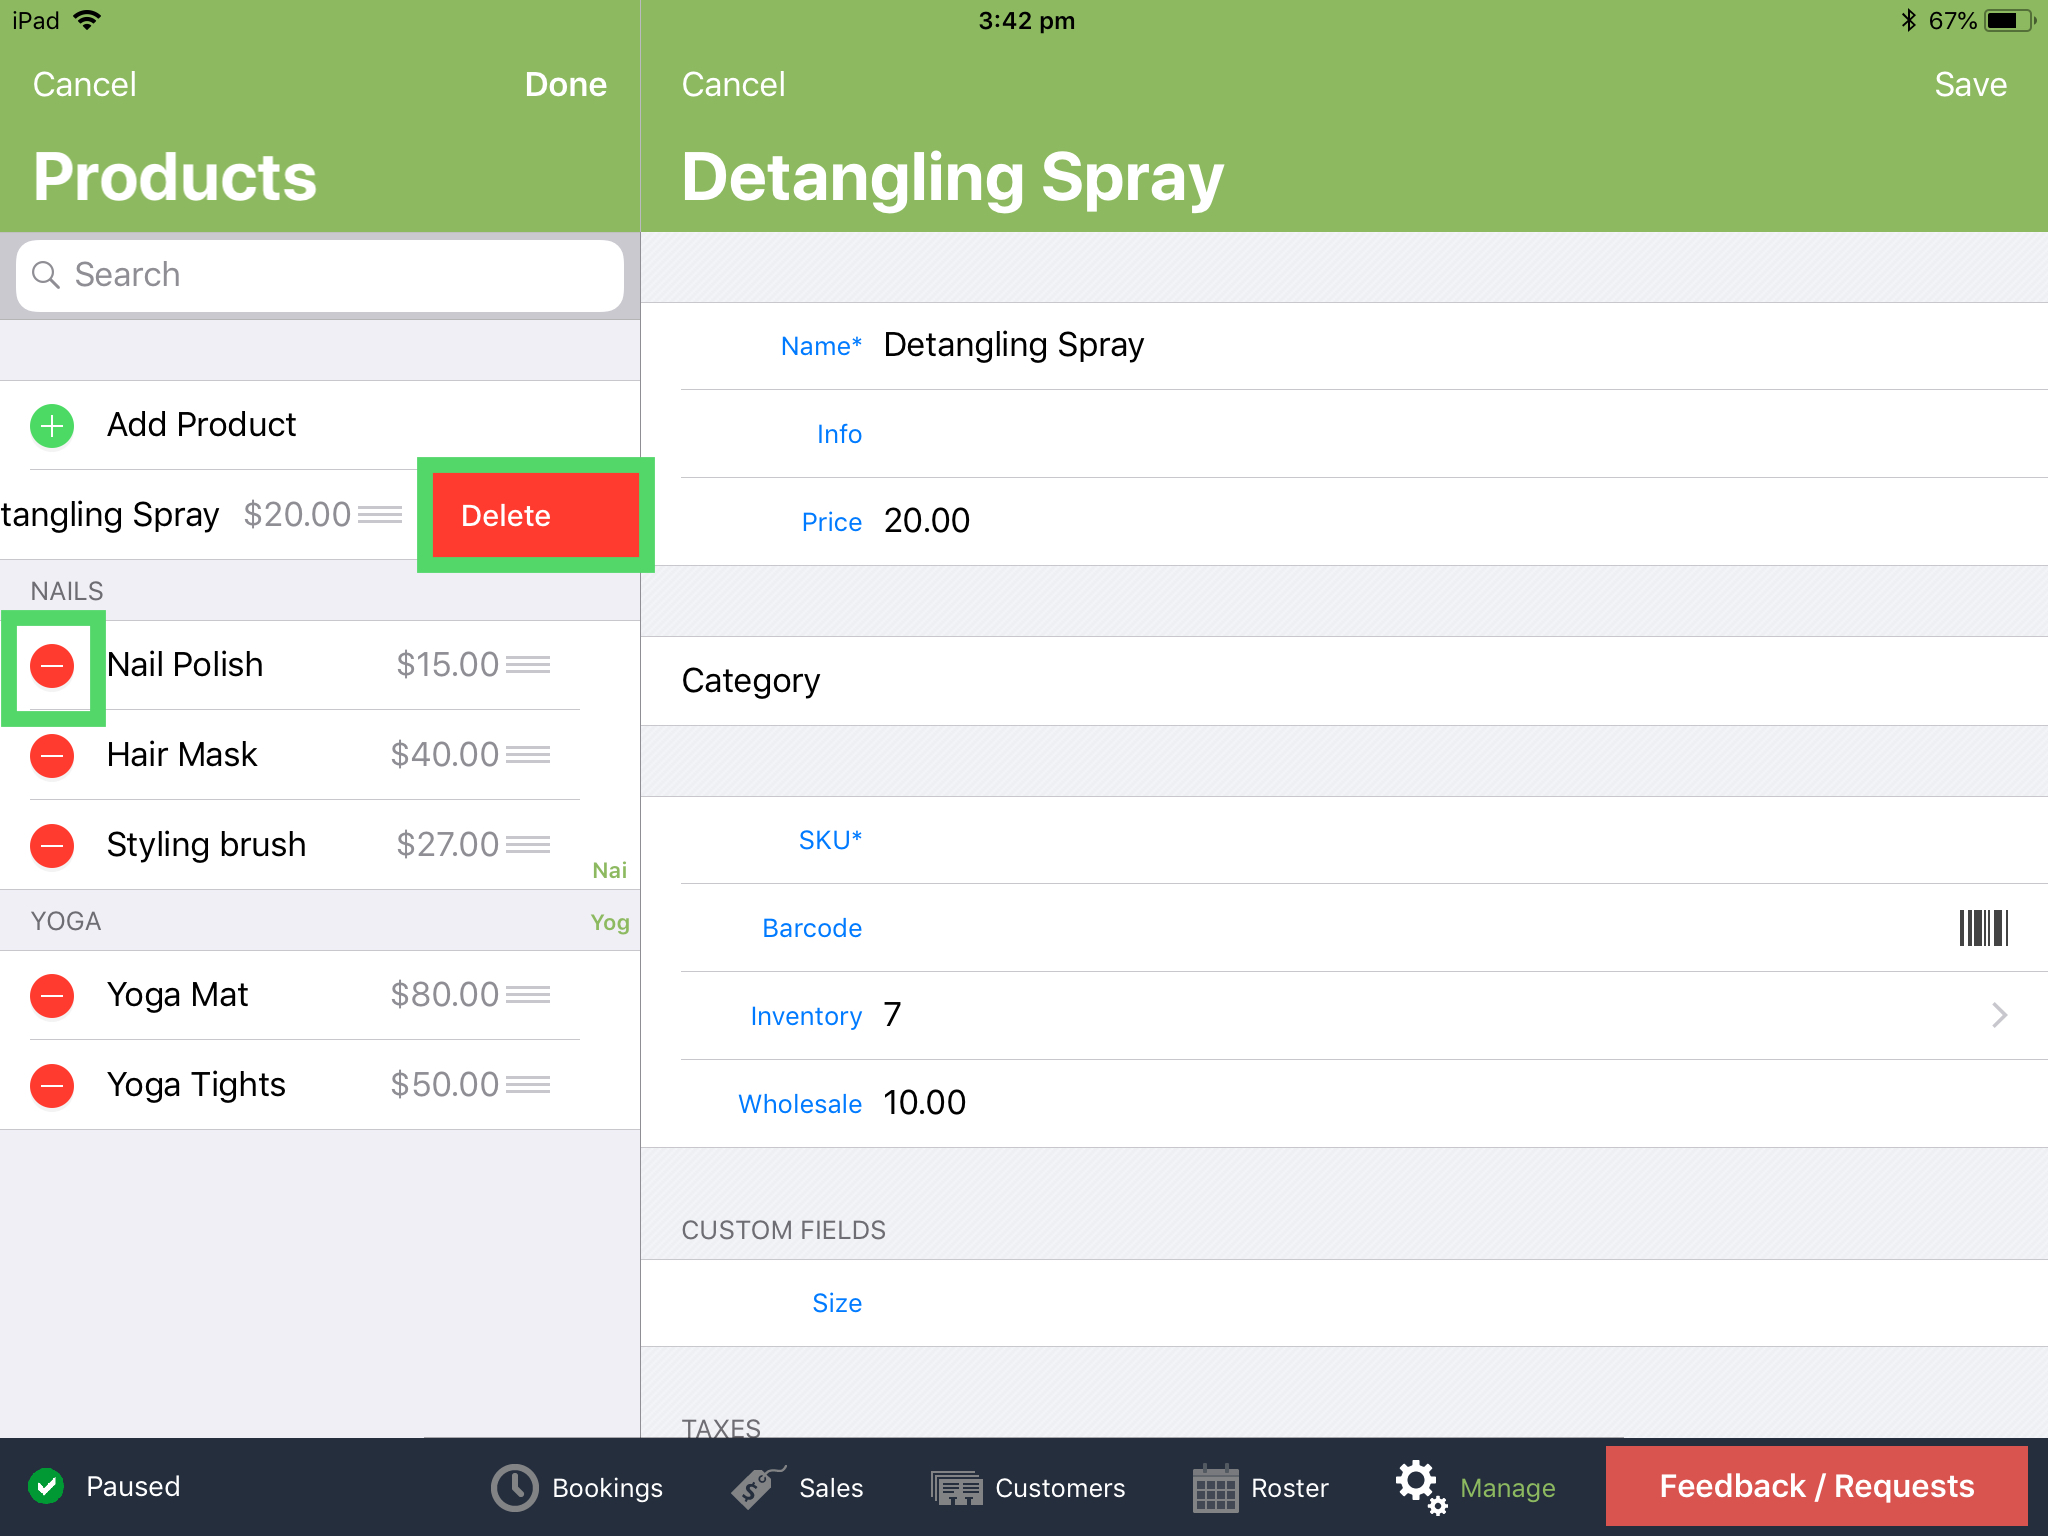Image resolution: width=2048 pixels, height=1536 pixels.
Task: Tap the red minus icon beside Nail Polish
Action: coord(52,666)
